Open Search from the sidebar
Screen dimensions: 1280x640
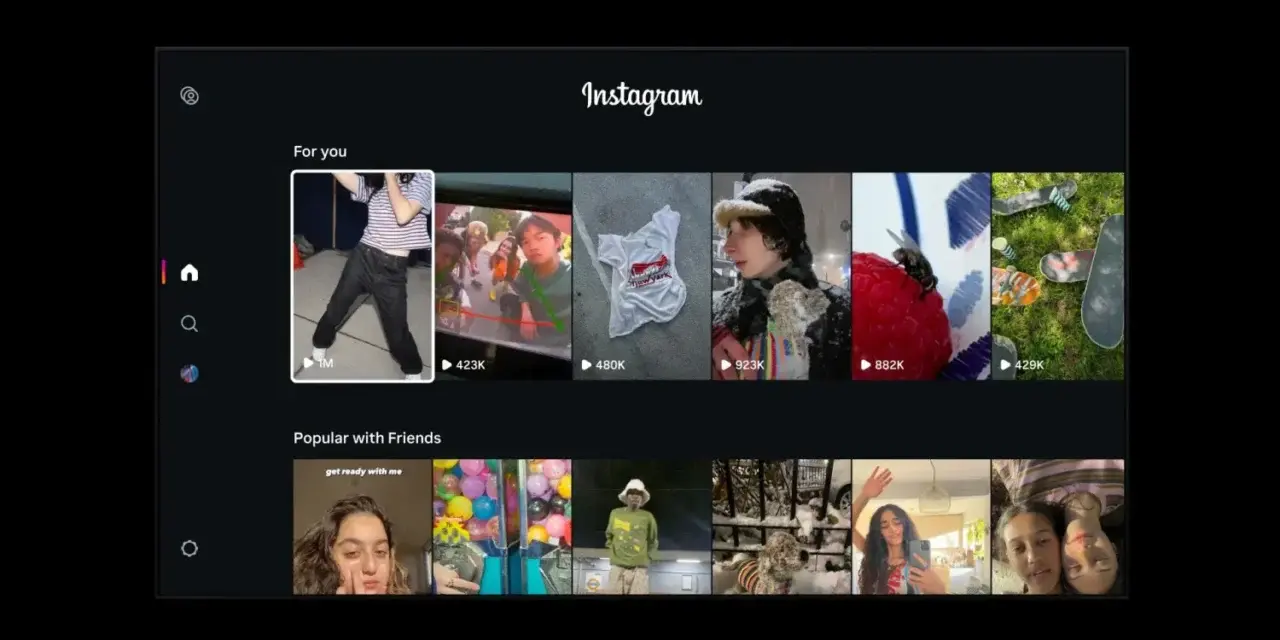coord(189,324)
